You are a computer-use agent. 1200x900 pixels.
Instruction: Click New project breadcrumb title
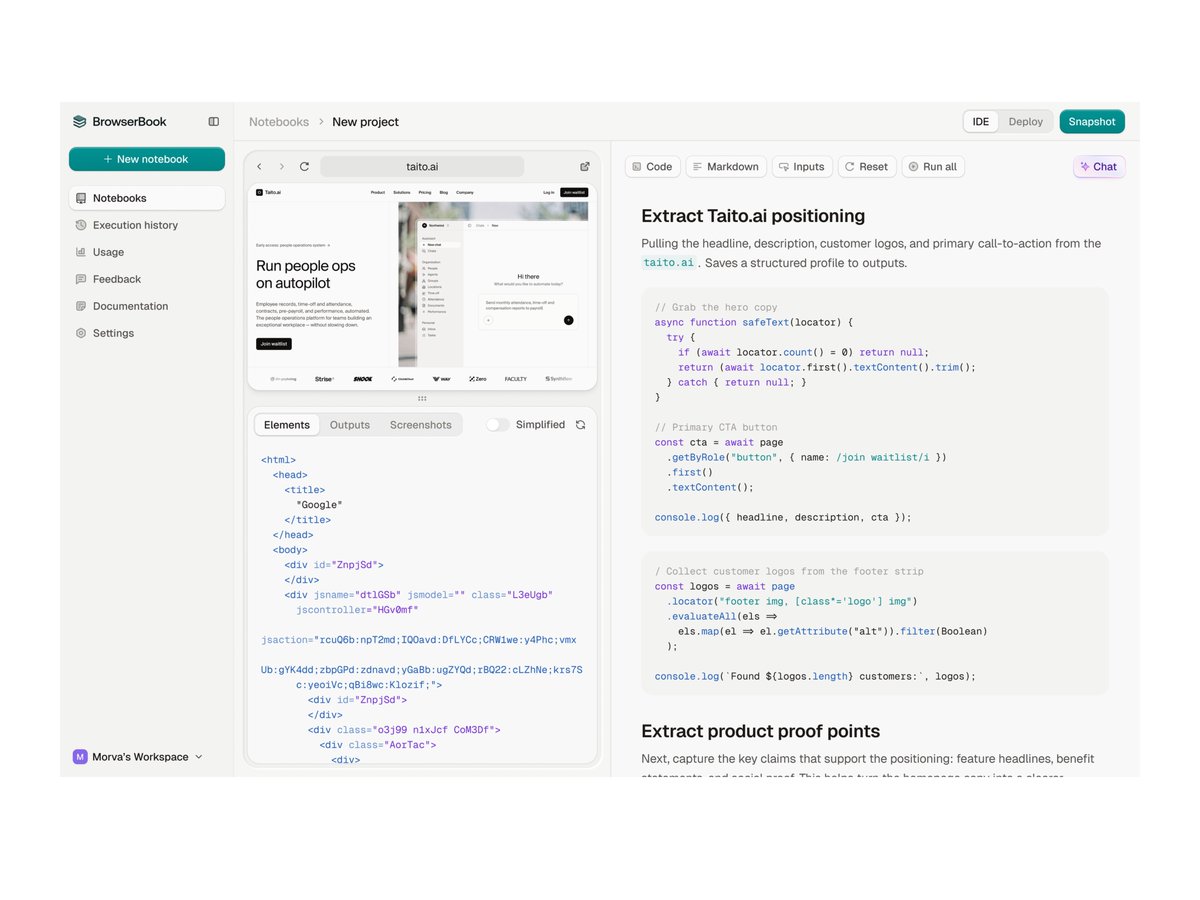click(x=365, y=122)
